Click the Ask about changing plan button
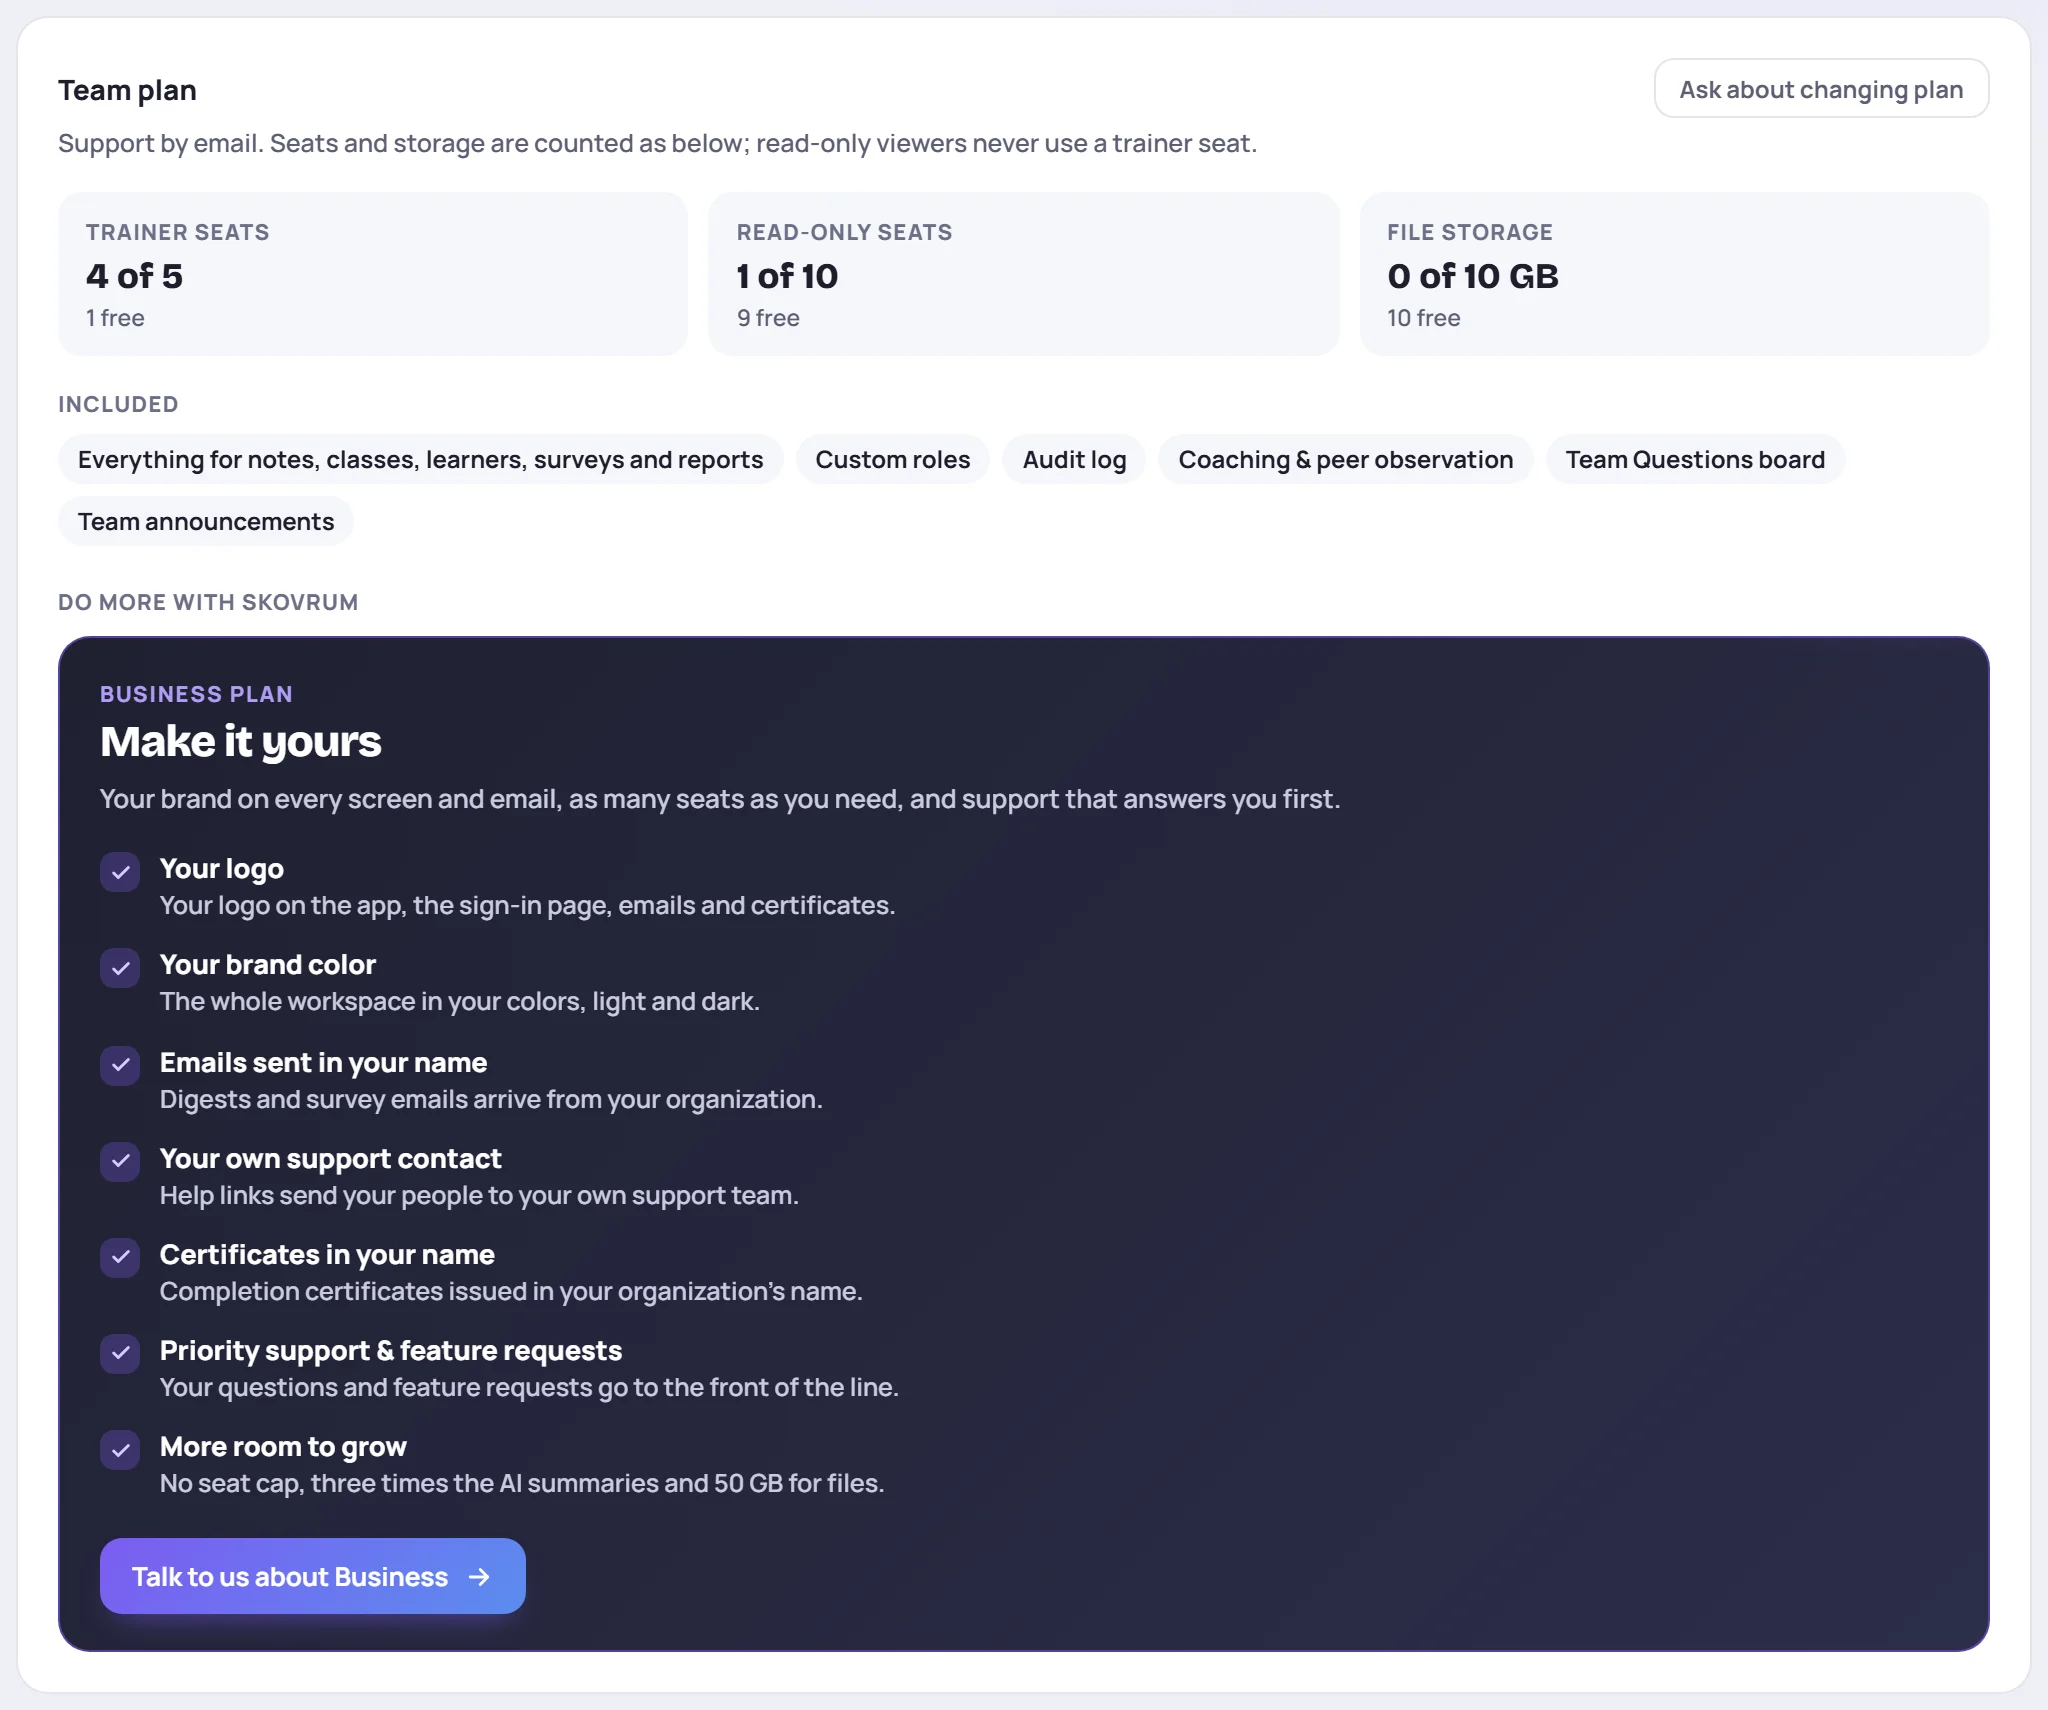This screenshot has width=2048, height=1710. coord(1821,89)
